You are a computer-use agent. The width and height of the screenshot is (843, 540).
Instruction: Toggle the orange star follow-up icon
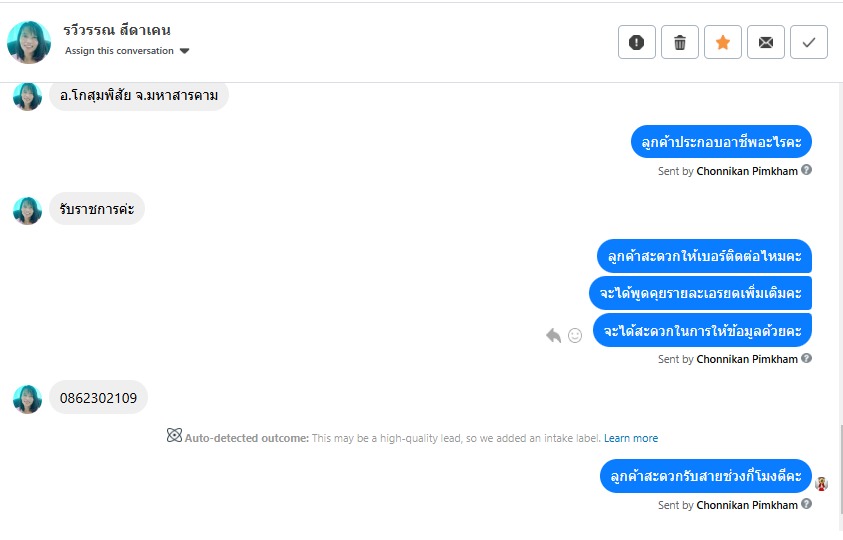[x=723, y=42]
